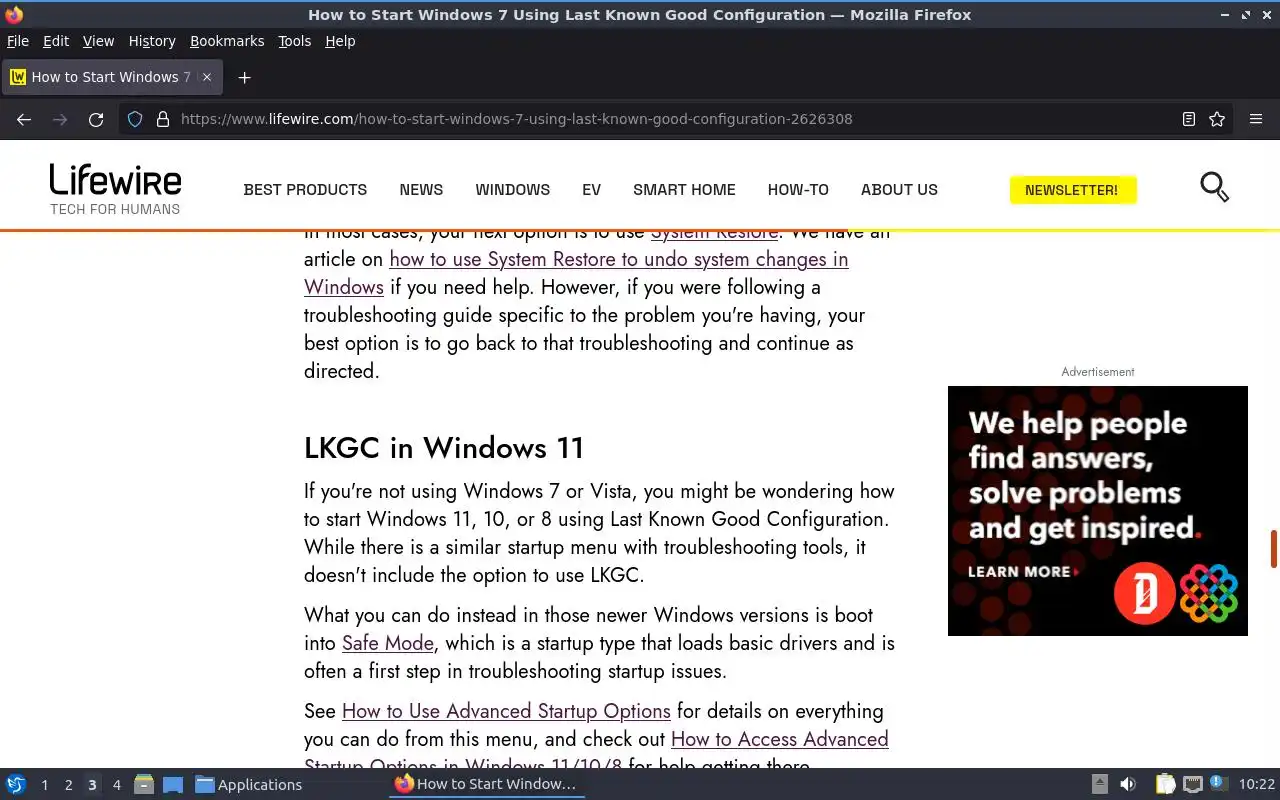Click the update notifier tray icon
Viewport: 1280px width, 800px height.
pos(1218,783)
